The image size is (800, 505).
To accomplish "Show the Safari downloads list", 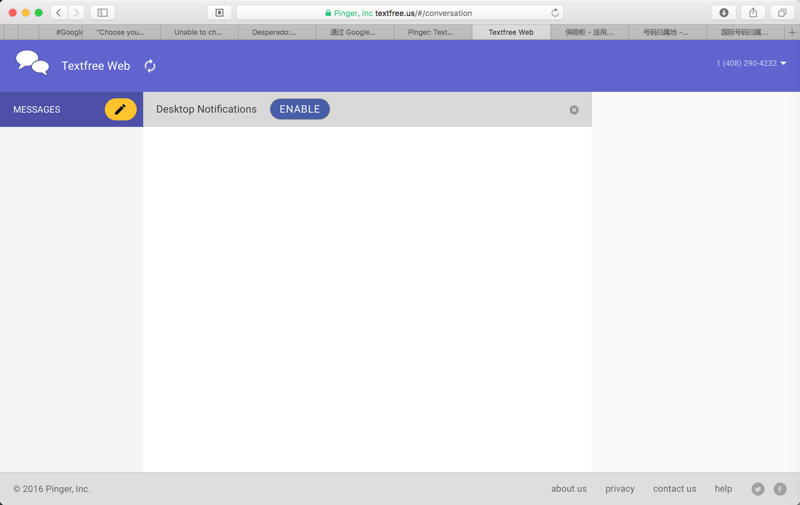I will click(x=724, y=13).
